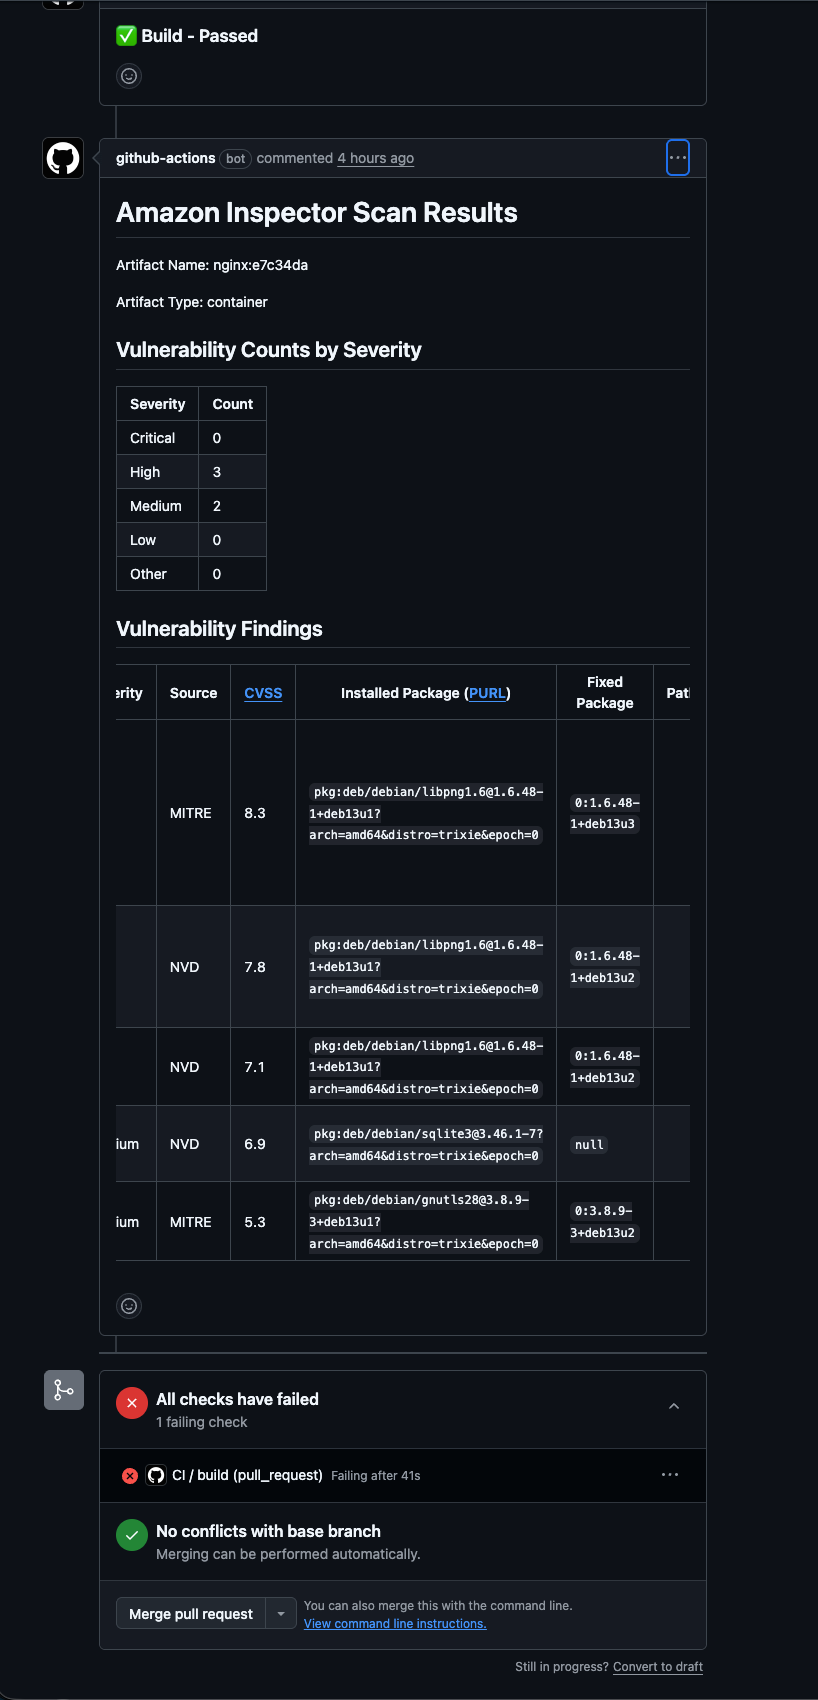The width and height of the screenshot is (818, 1700).
Task: Click the github-actions avatar icon
Action: 63,158
